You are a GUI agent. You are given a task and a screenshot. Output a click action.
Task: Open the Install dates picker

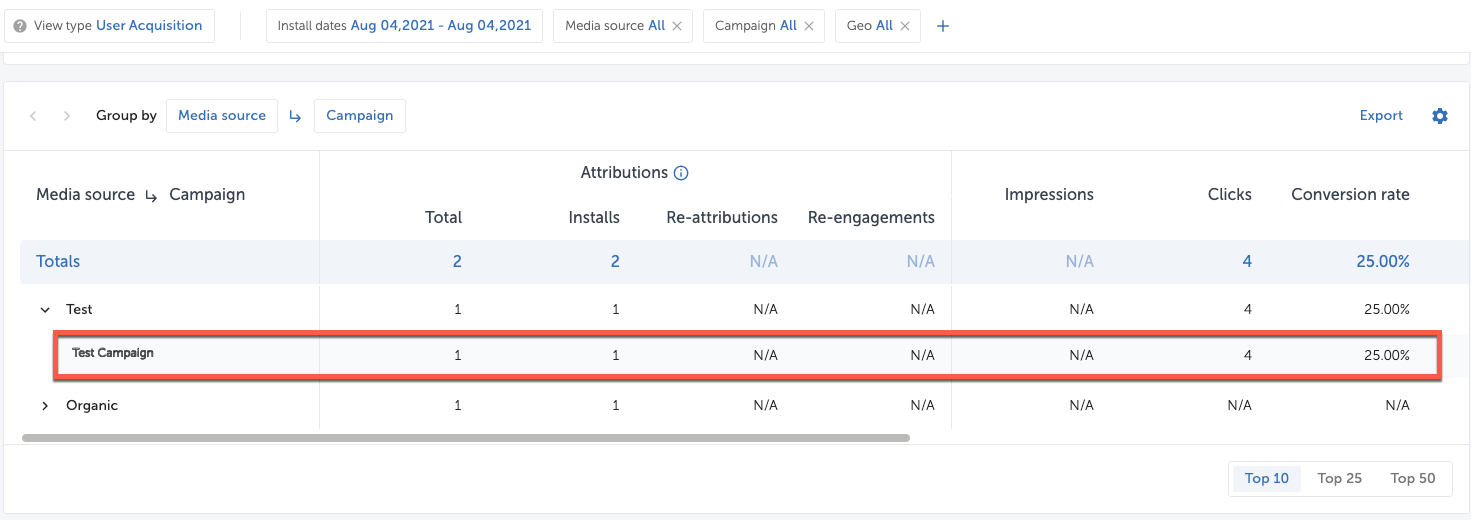click(x=404, y=26)
